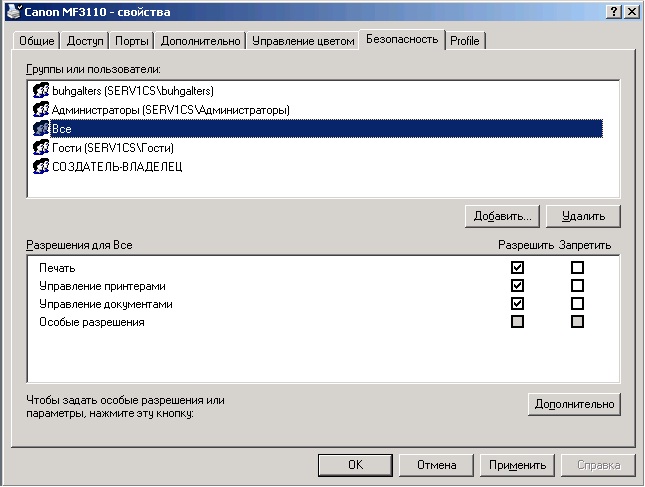Click the Администраторы group icon

point(41,109)
